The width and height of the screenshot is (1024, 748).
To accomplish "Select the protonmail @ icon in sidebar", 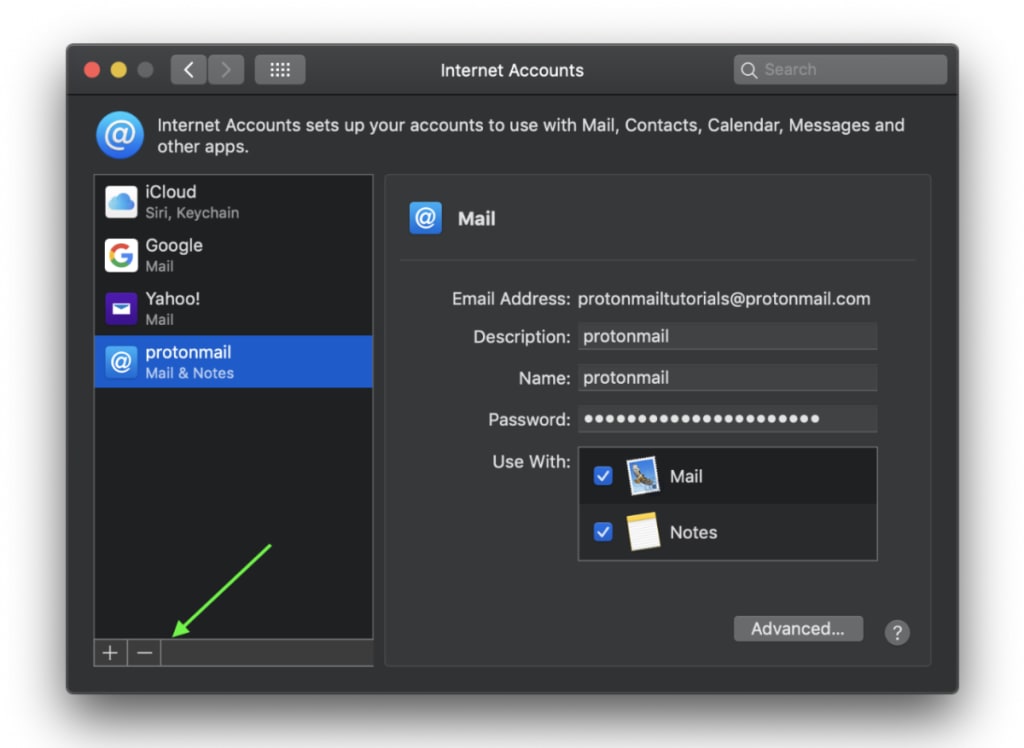I will coord(121,362).
